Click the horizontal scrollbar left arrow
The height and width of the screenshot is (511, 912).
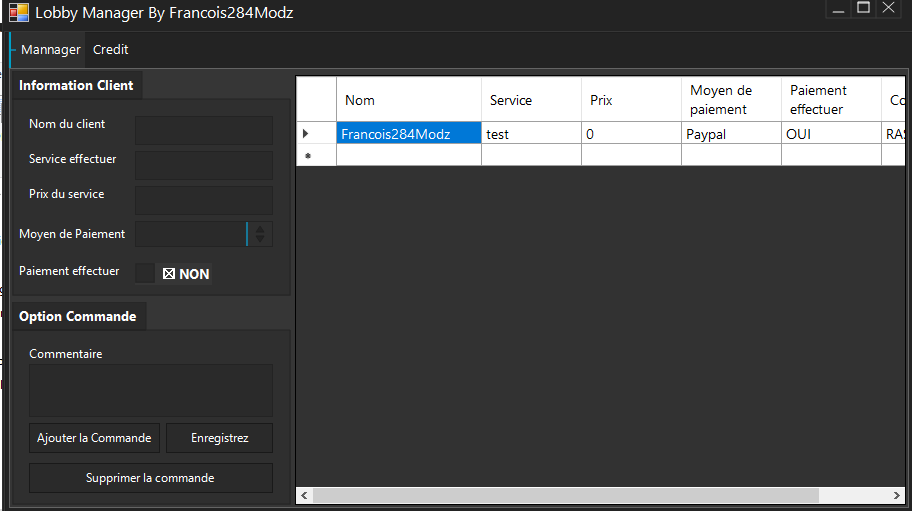(x=304, y=495)
